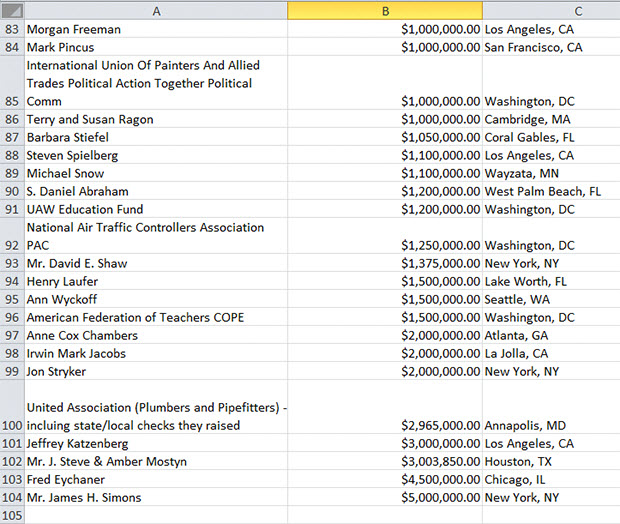Click row 83 header
The image size is (620, 524).
click(11, 30)
